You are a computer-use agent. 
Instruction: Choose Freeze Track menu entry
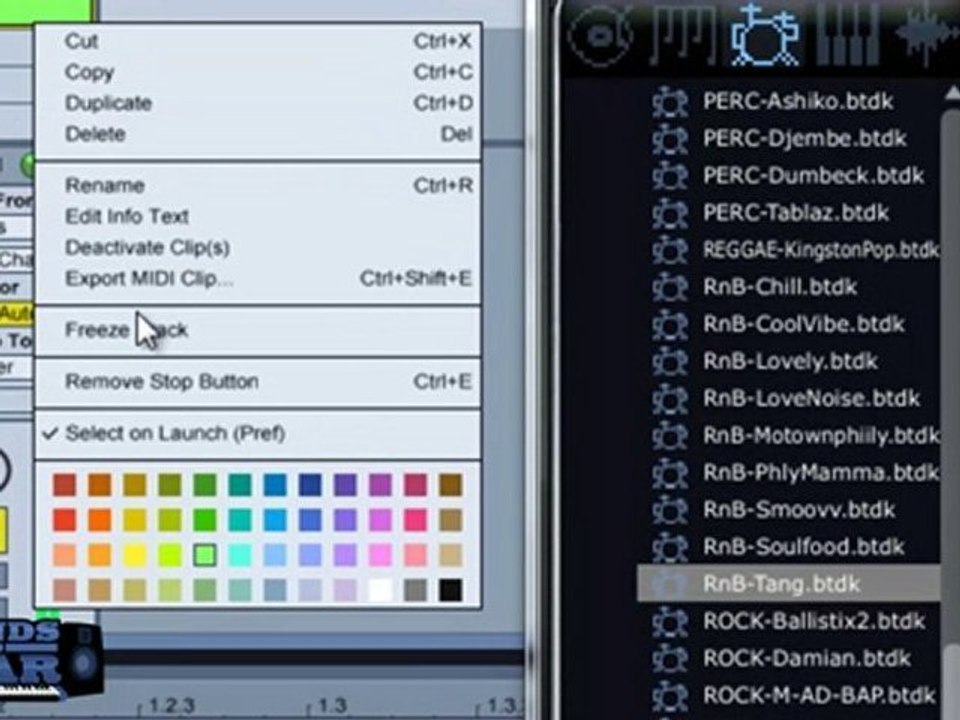point(258,330)
